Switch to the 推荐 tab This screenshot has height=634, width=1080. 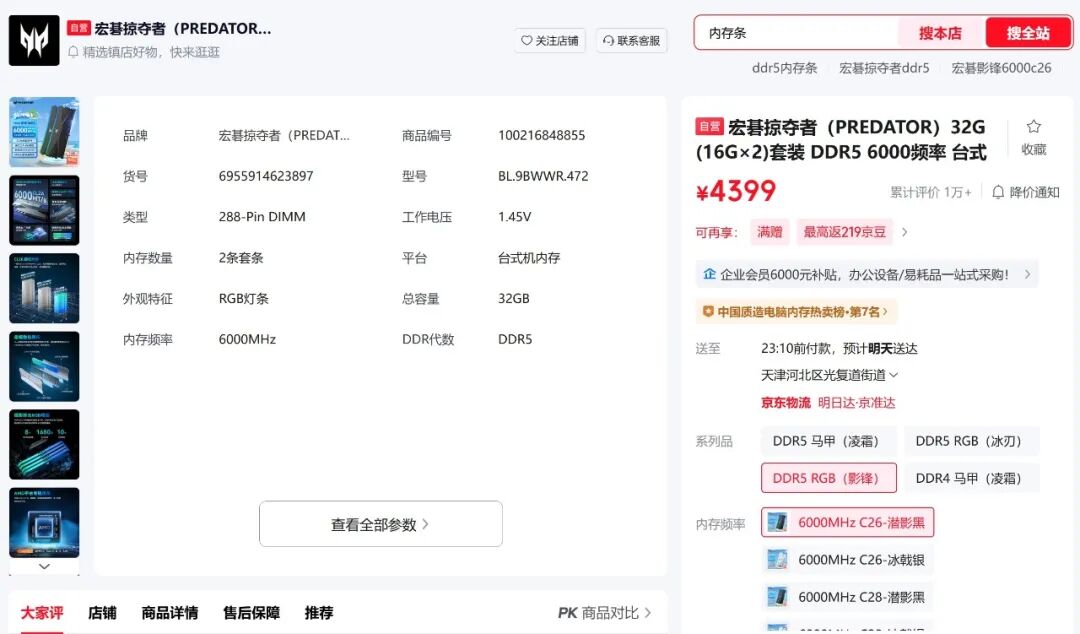(x=319, y=613)
